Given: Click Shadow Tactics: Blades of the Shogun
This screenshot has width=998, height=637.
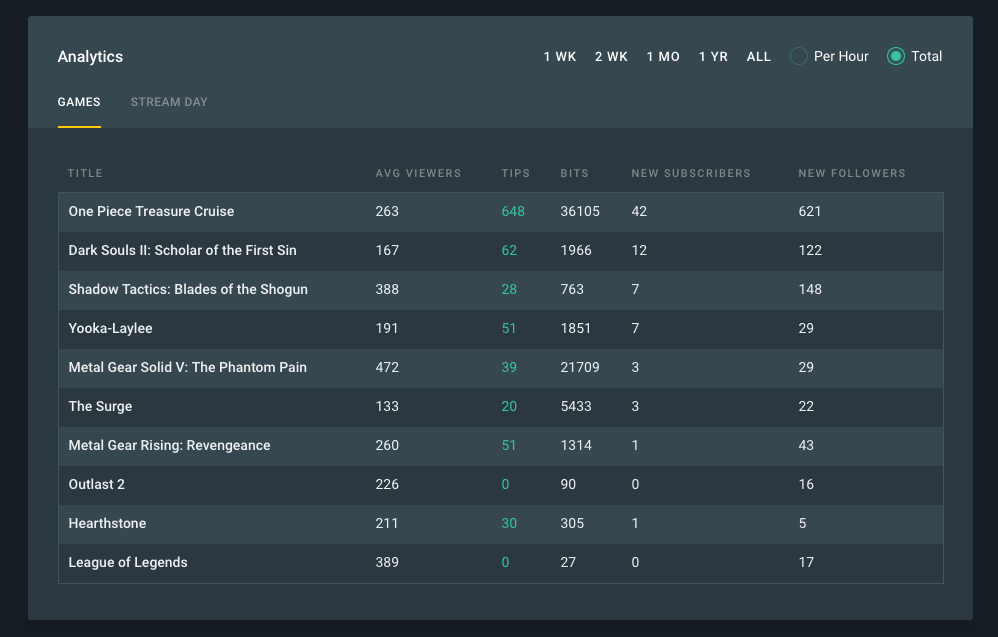Looking at the screenshot, I should (x=188, y=289).
